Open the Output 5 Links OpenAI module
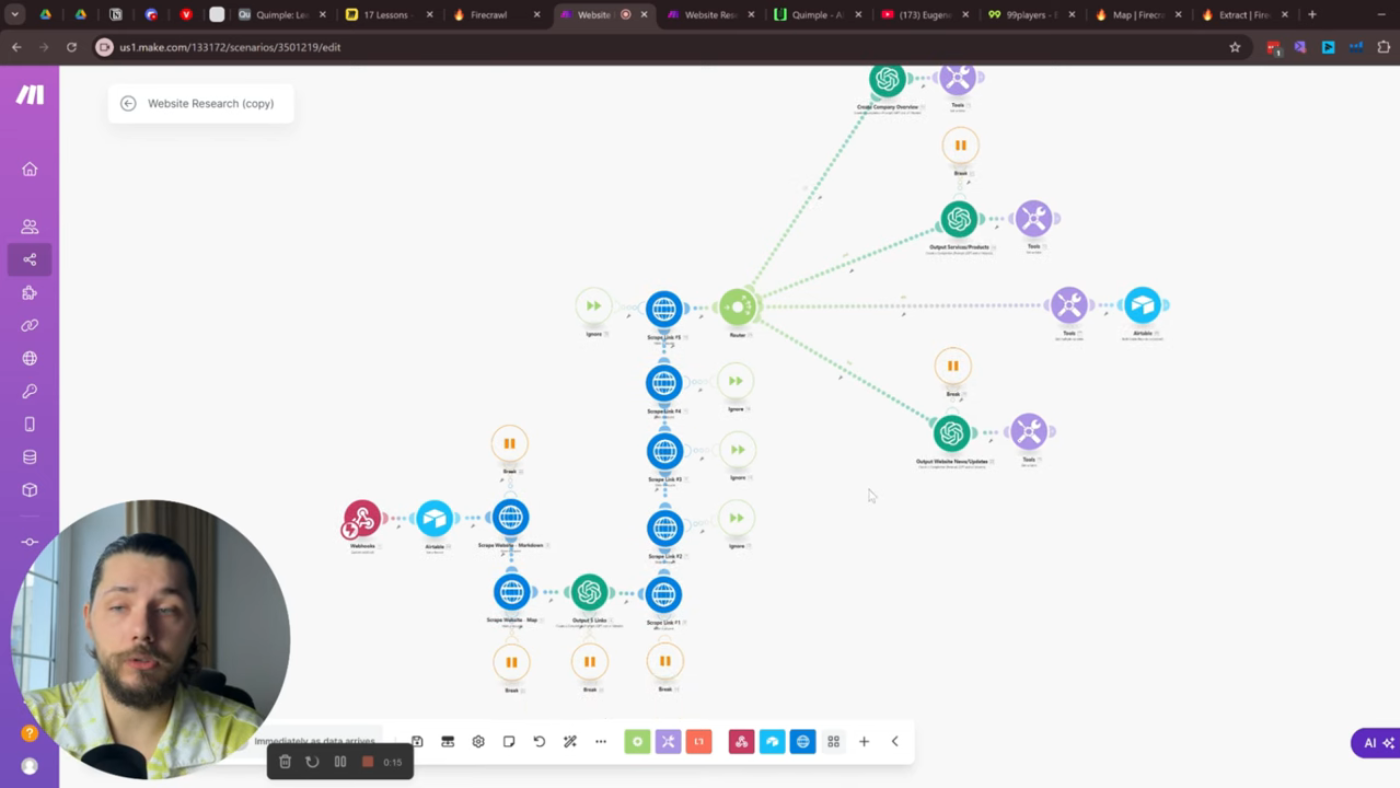Viewport: 1400px width, 788px height. pos(589,592)
